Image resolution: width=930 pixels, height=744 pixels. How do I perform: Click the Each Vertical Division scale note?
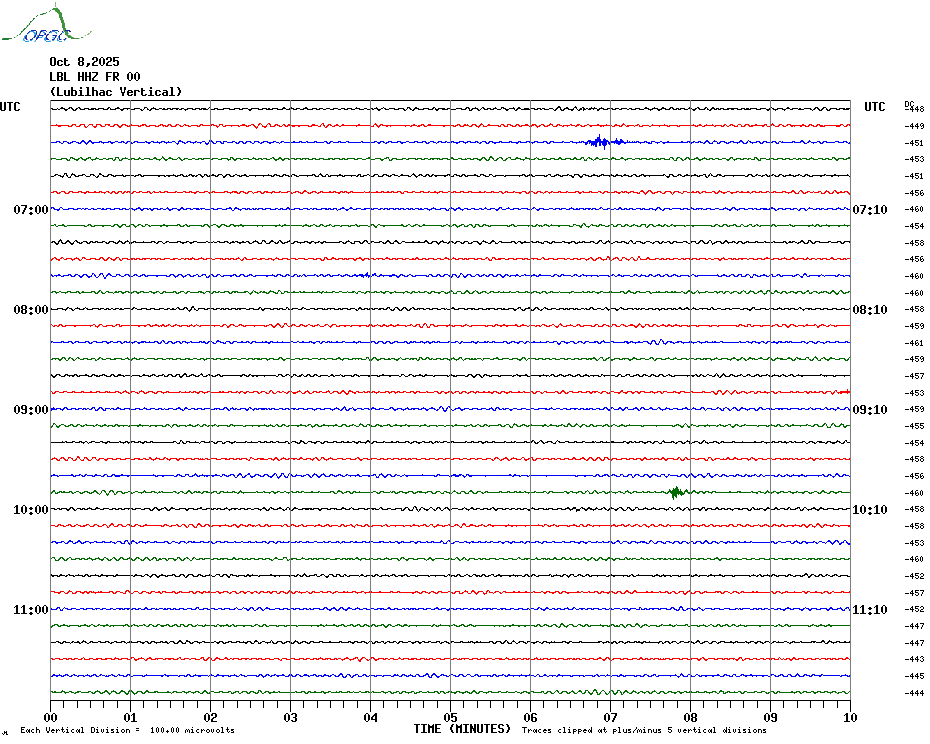[x=127, y=730]
